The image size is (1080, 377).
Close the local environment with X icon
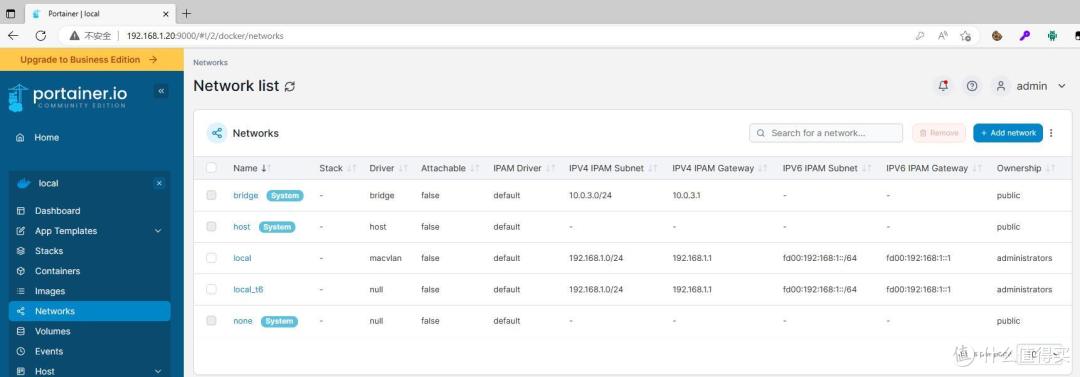[x=159, y=183]
